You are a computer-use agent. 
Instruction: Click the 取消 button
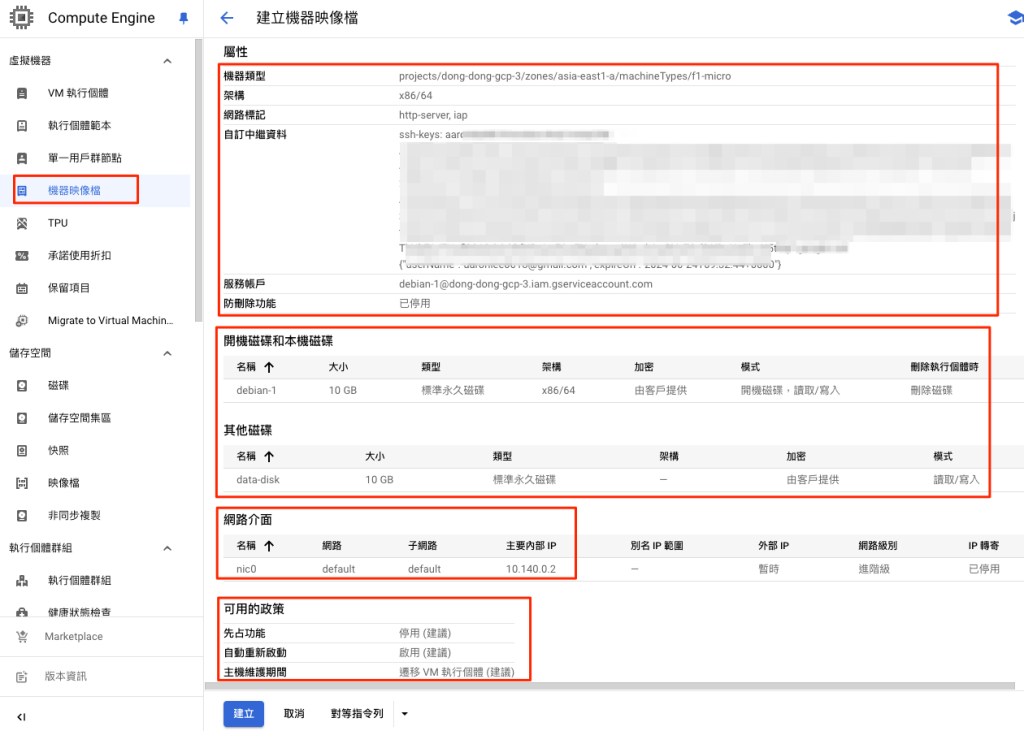click(294, 714)
